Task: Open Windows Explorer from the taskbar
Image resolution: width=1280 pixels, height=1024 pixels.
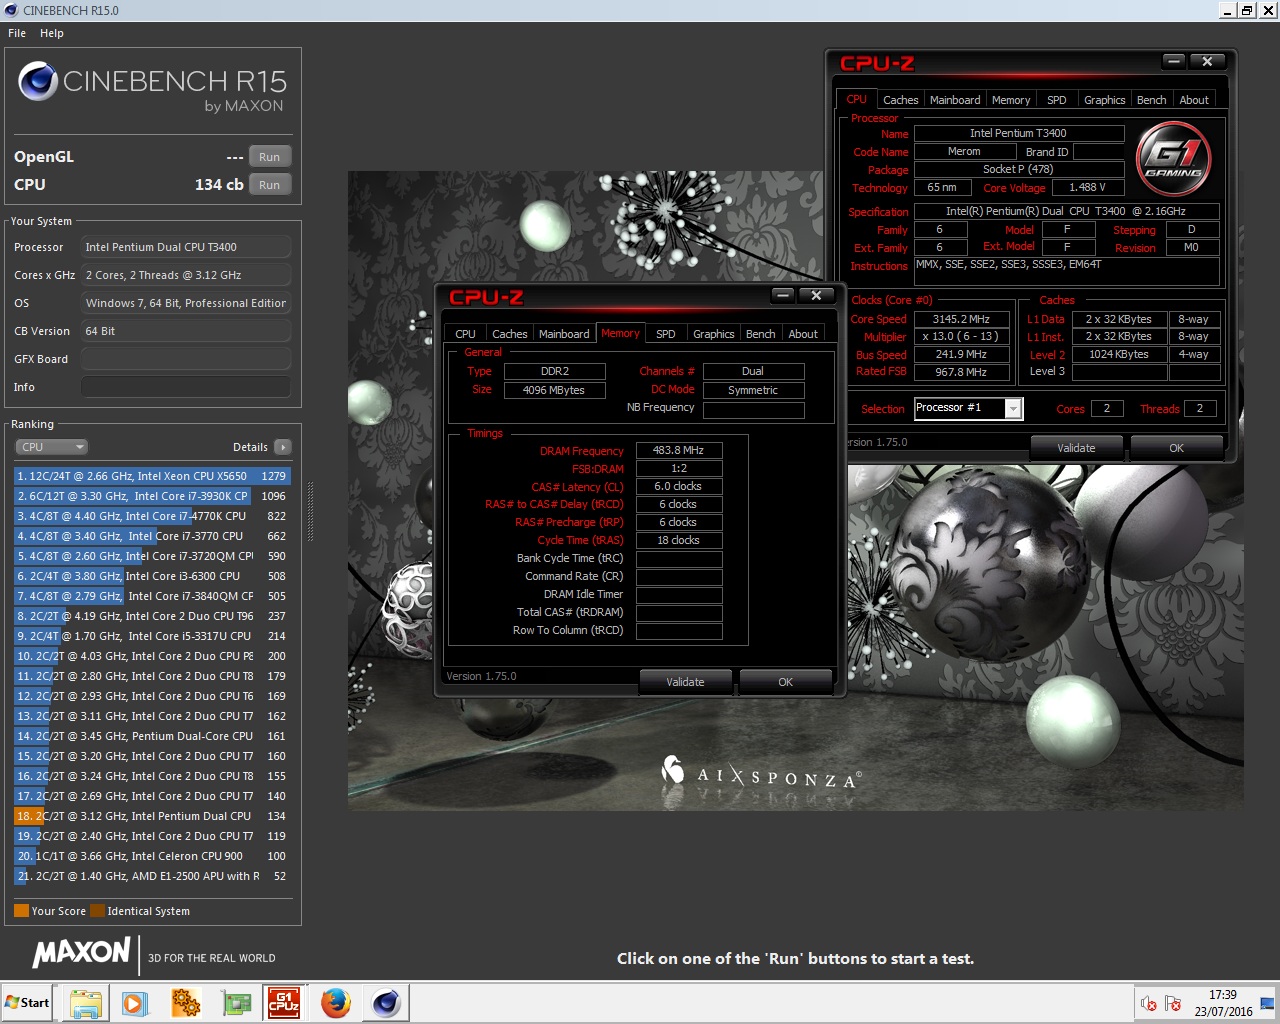Action: click(86, 1003)
